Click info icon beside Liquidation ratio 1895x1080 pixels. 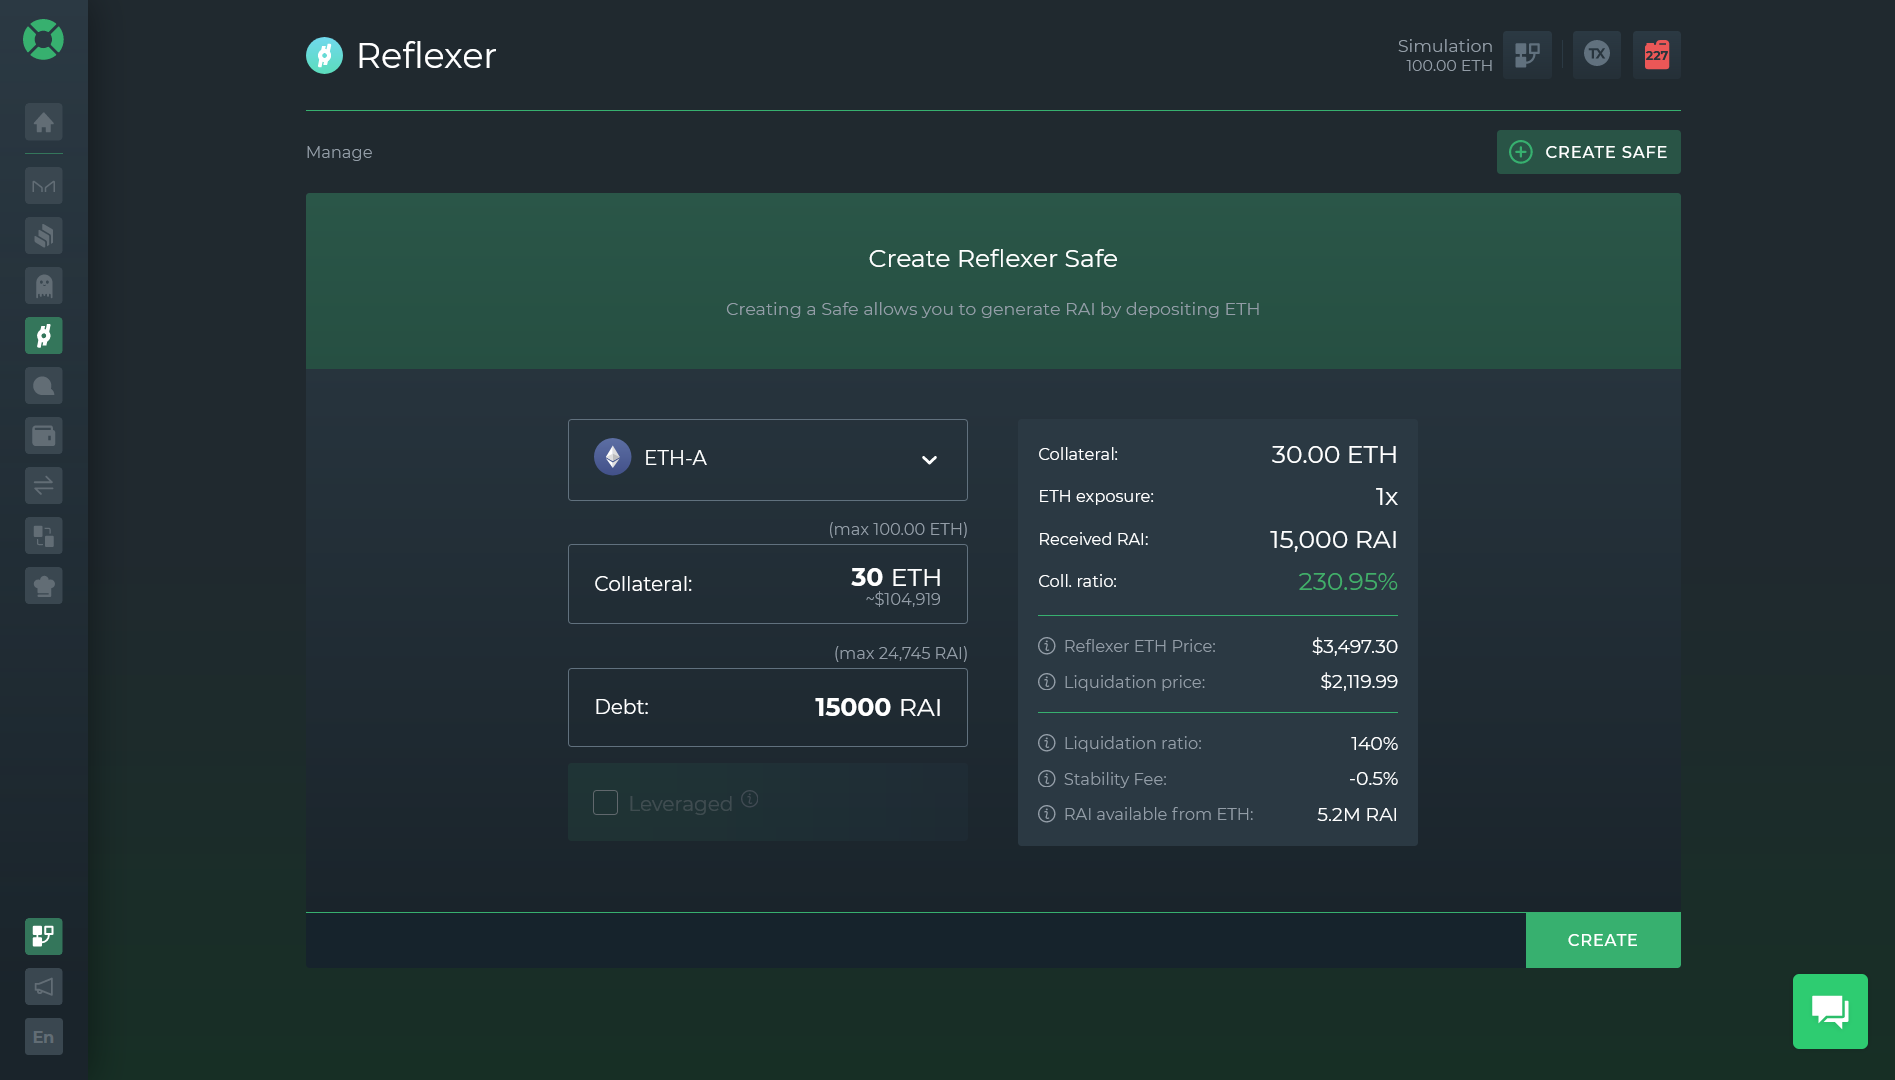click(x=1047, y=743)
